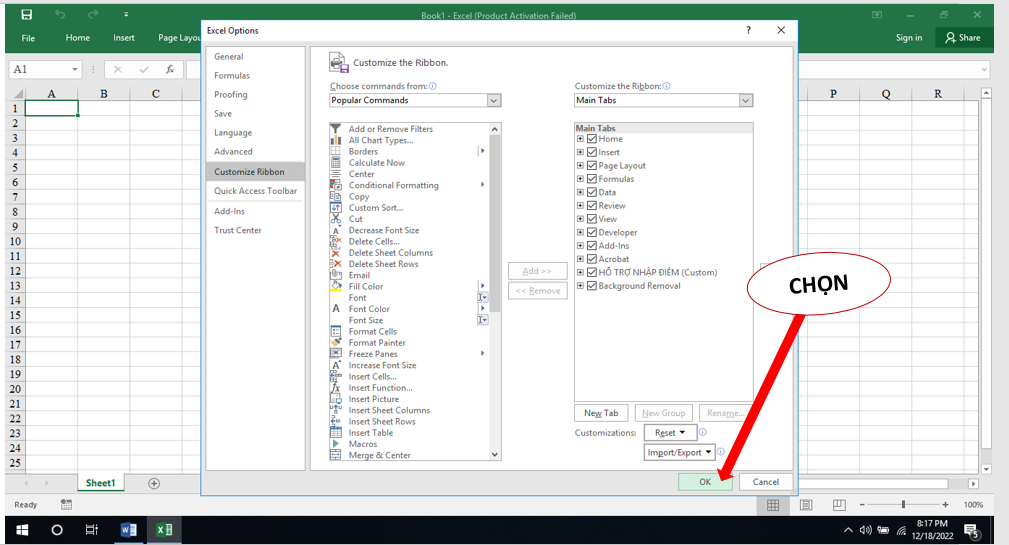This screenshot has height=545, width=1009.
Task: Select the Conditional Formatting command icon
Action: point(336,185)
